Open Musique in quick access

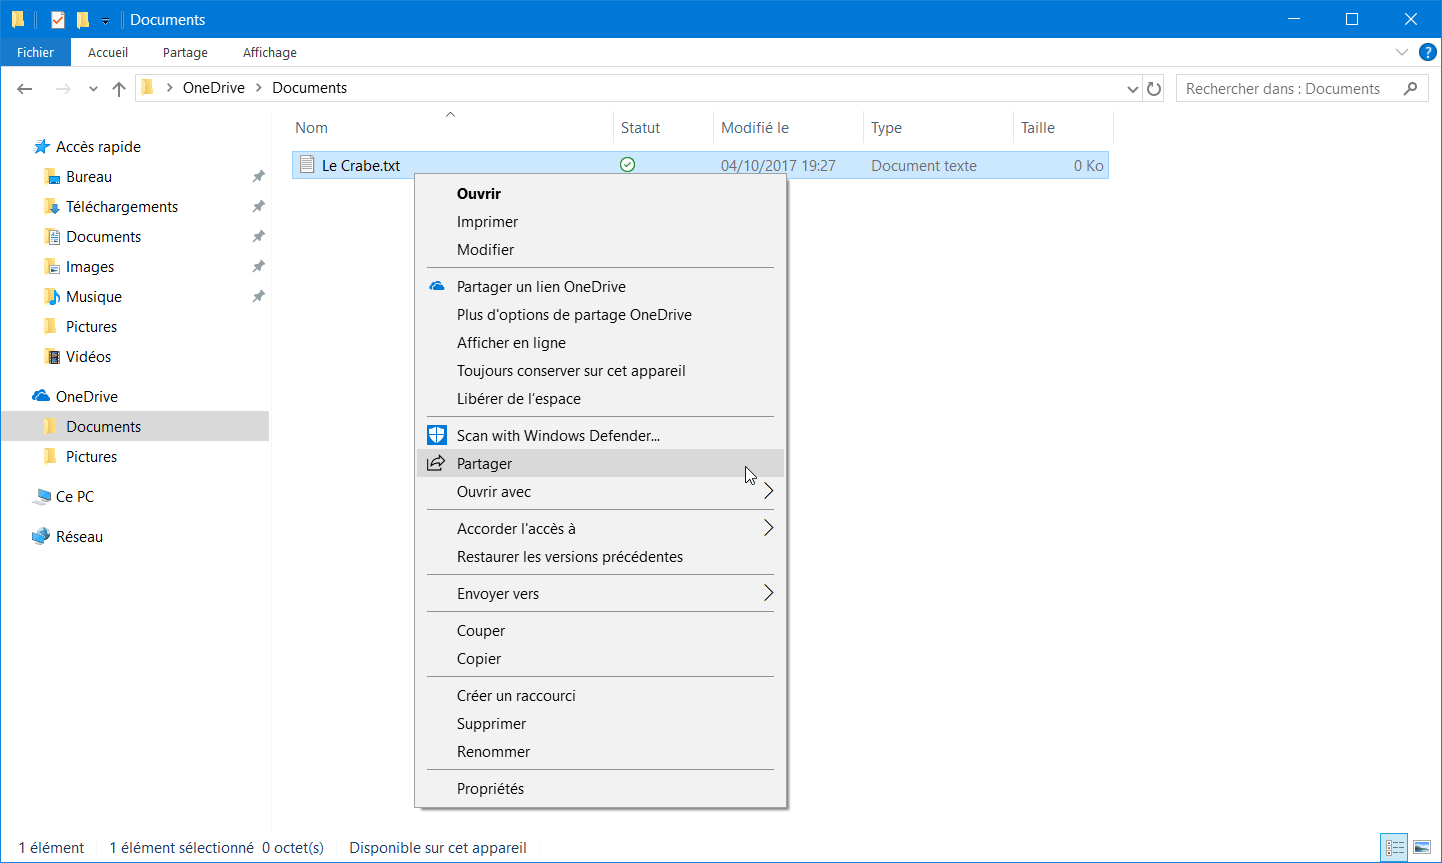tap(94, 297)
